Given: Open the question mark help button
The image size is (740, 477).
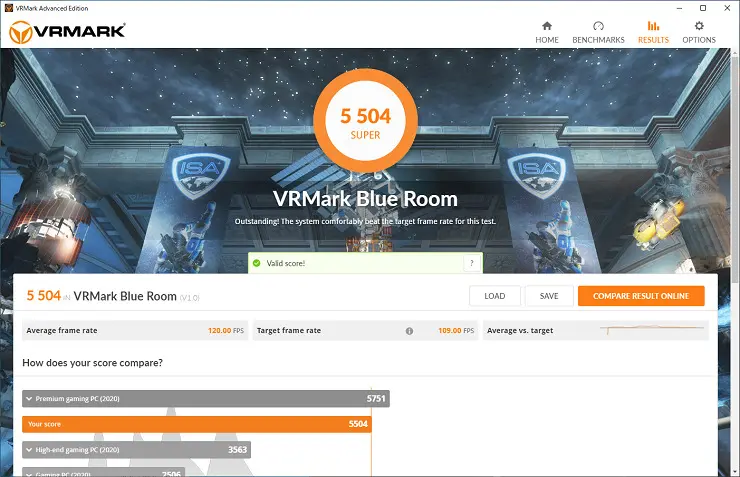Looking at the screenshot, I should click(472, 263).
